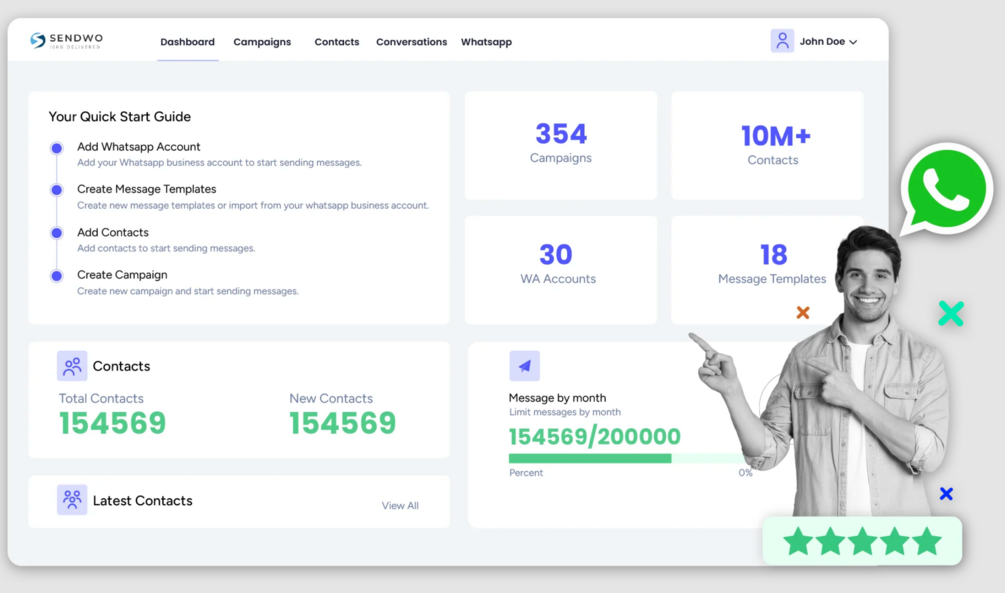Click the monthly message limit progress bar
This screenshot has height=593, width=1005.
[629, 458]
